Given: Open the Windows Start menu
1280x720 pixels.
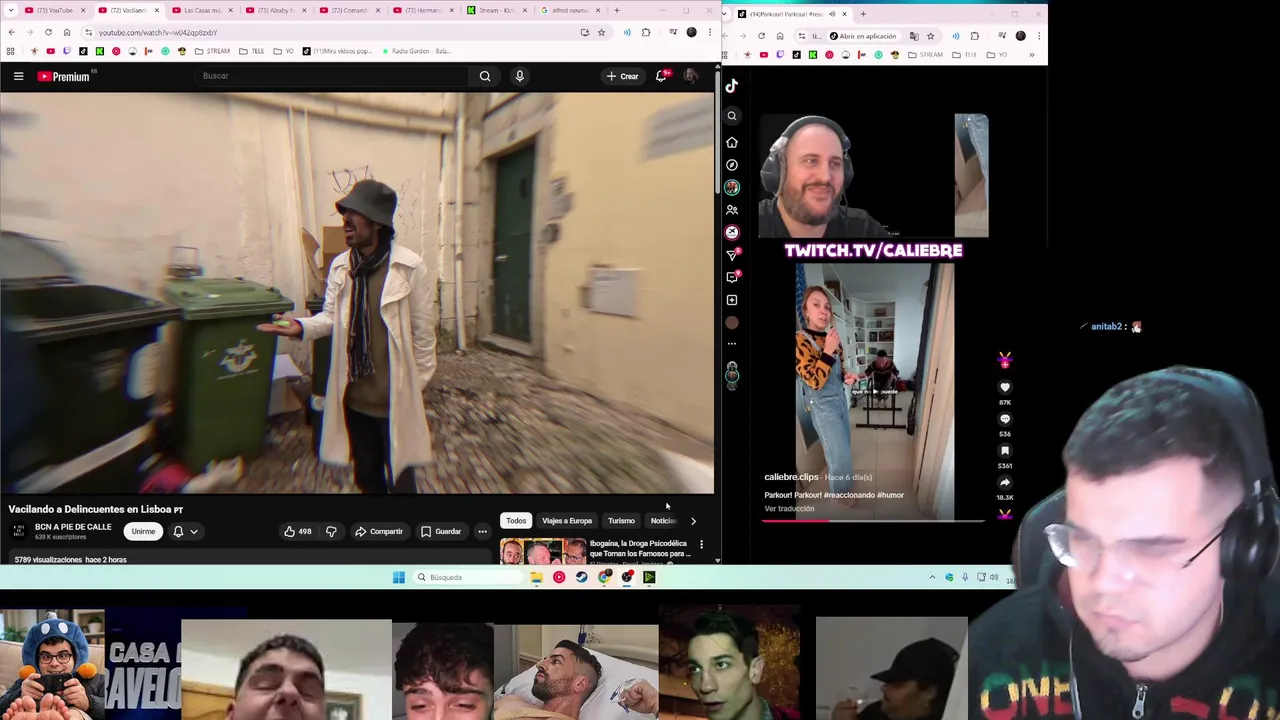Looking at the screenshot, I should 399,577.
